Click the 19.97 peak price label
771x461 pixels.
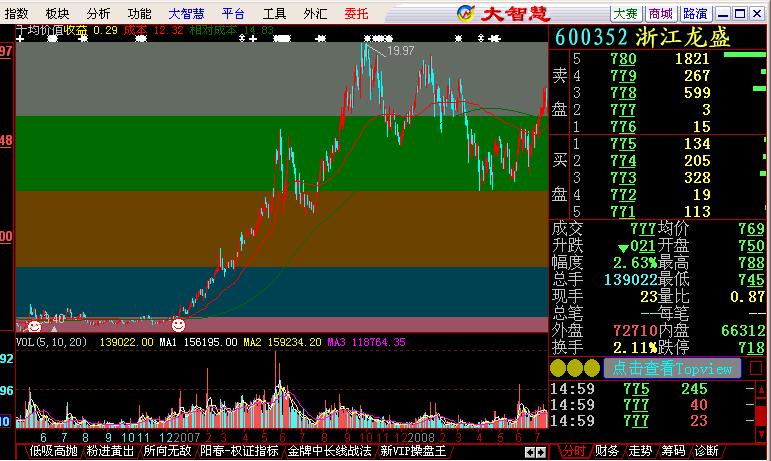pos(401,51)
